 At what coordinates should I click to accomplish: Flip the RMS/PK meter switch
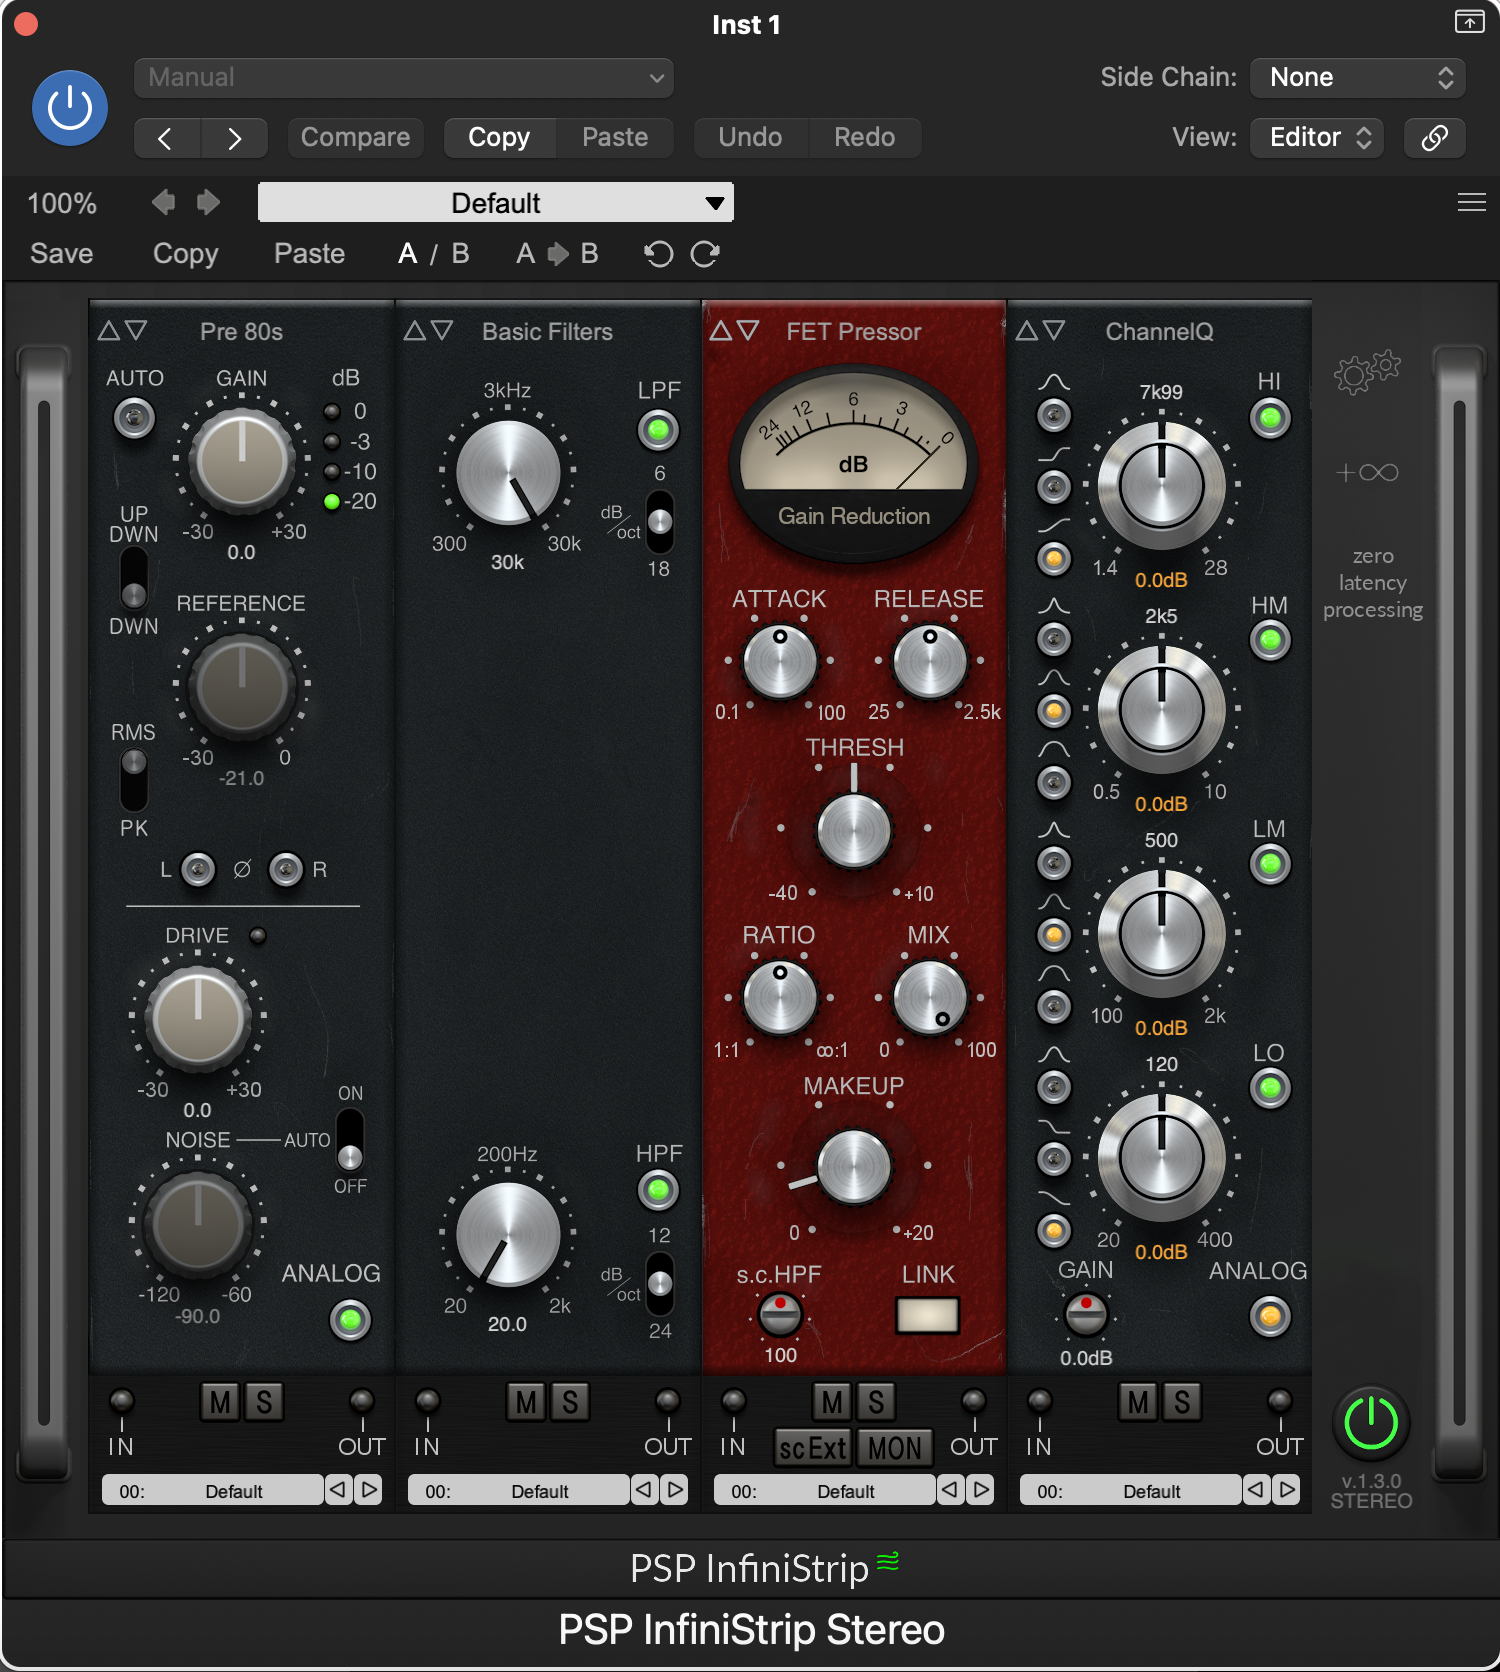134,780
